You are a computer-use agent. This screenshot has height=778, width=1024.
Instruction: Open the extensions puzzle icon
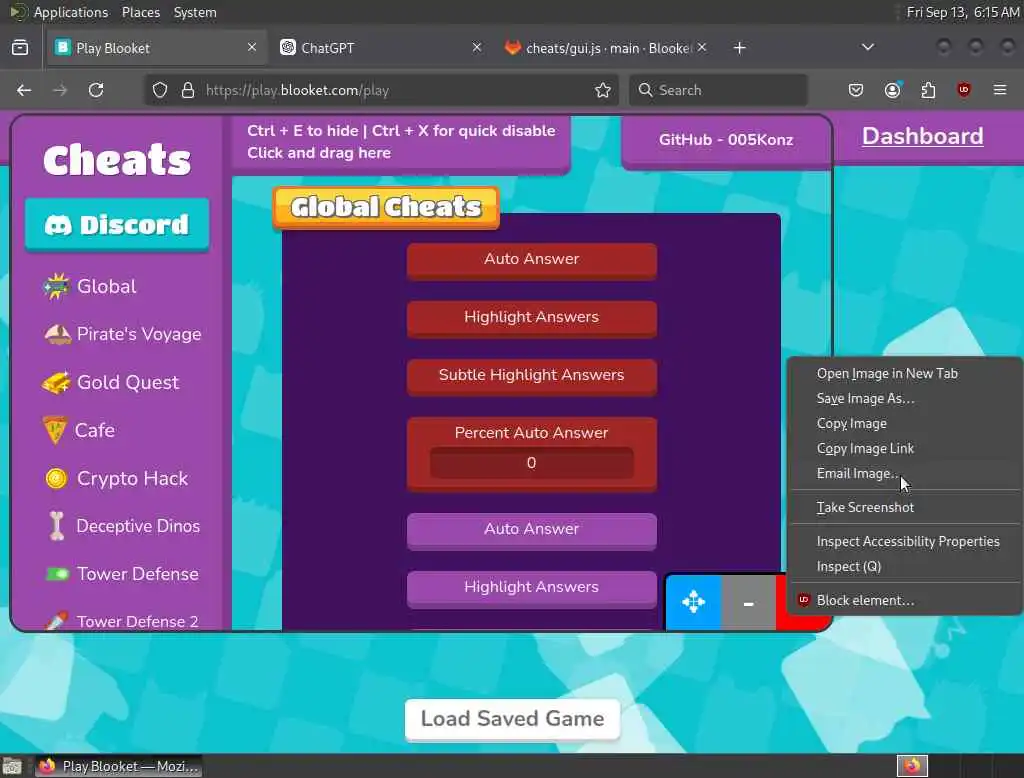pyautogui.click(x=928, y=90)
